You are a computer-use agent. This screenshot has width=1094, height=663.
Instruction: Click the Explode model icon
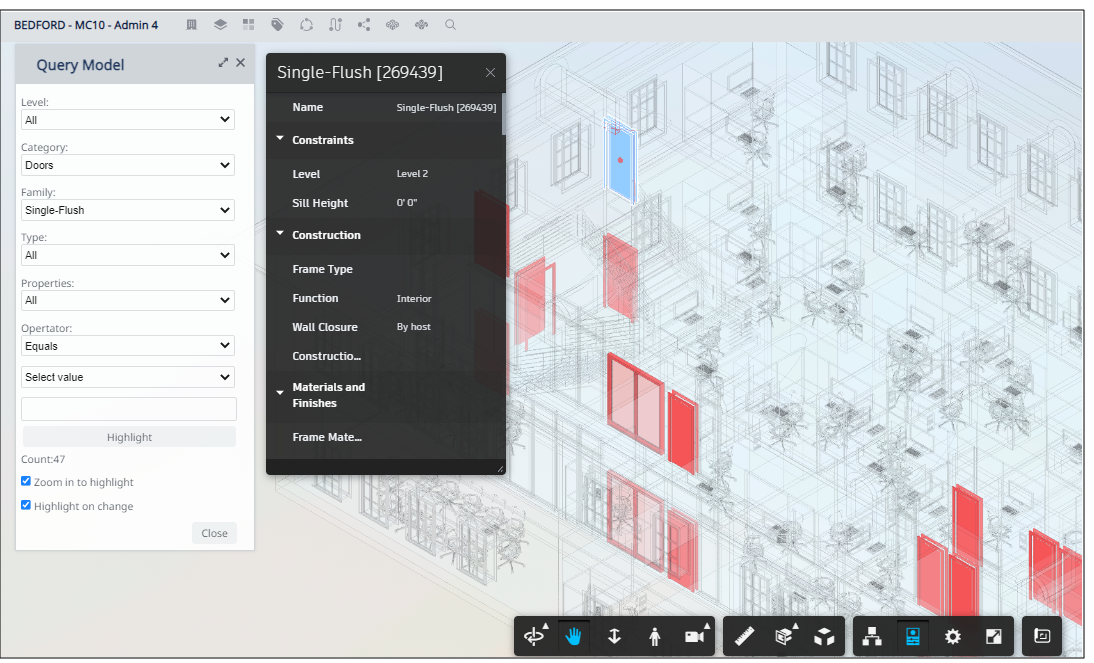(x=823, y=636)
